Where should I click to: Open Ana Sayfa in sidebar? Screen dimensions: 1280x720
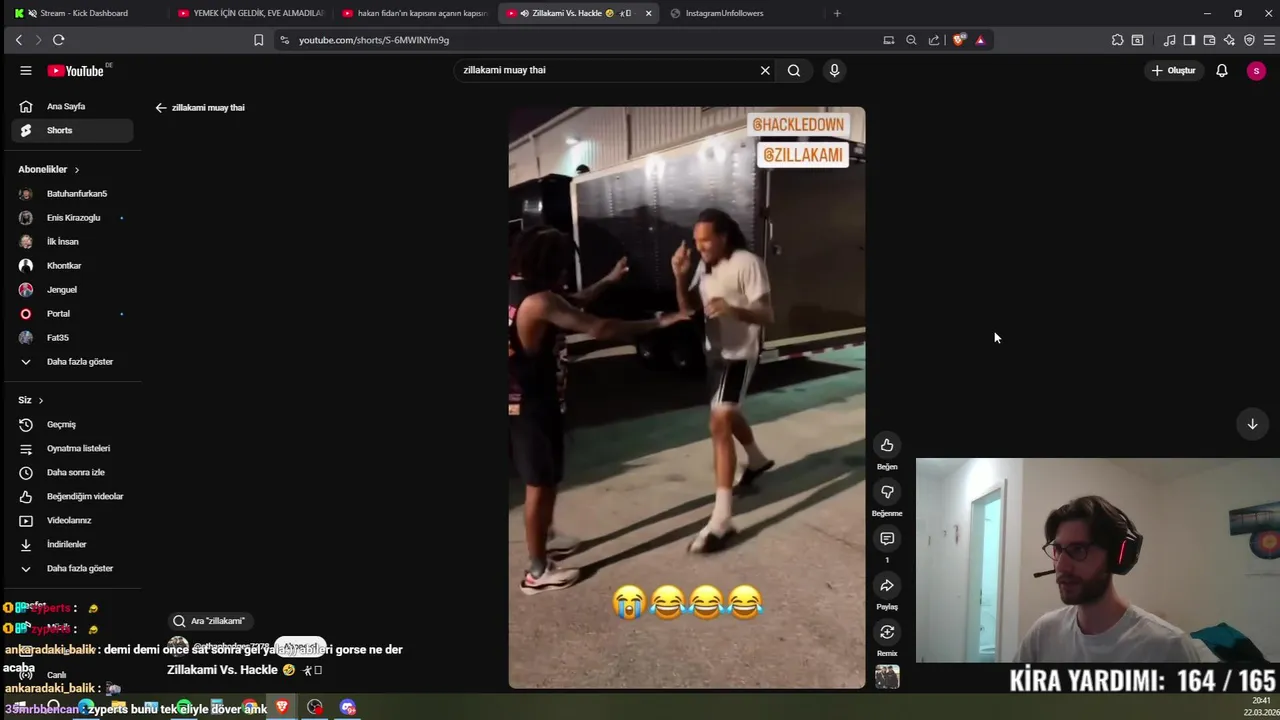(72, 106)
